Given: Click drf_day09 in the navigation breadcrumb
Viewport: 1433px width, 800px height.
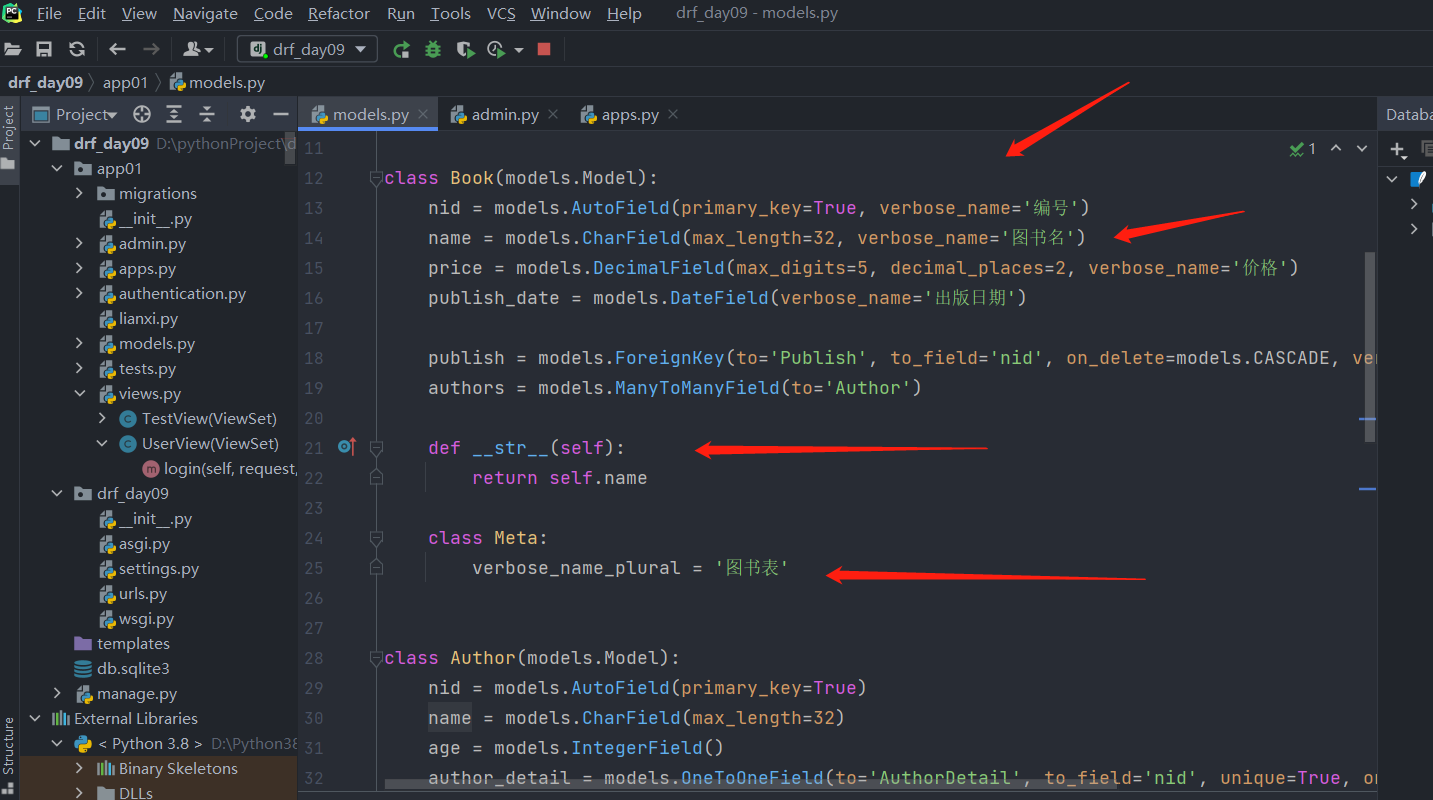Looking at the screenshot, I should [45, 83].
